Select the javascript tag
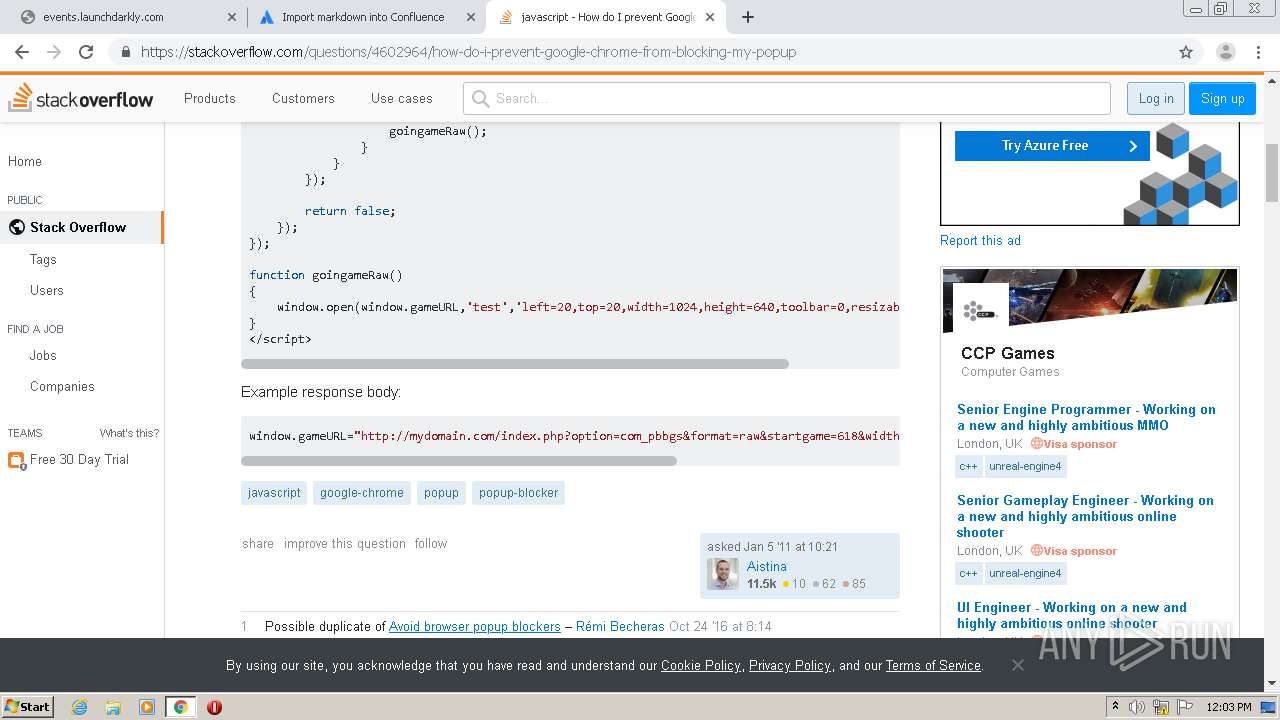This screenshot has height=720, width=1280. [274, 492]
